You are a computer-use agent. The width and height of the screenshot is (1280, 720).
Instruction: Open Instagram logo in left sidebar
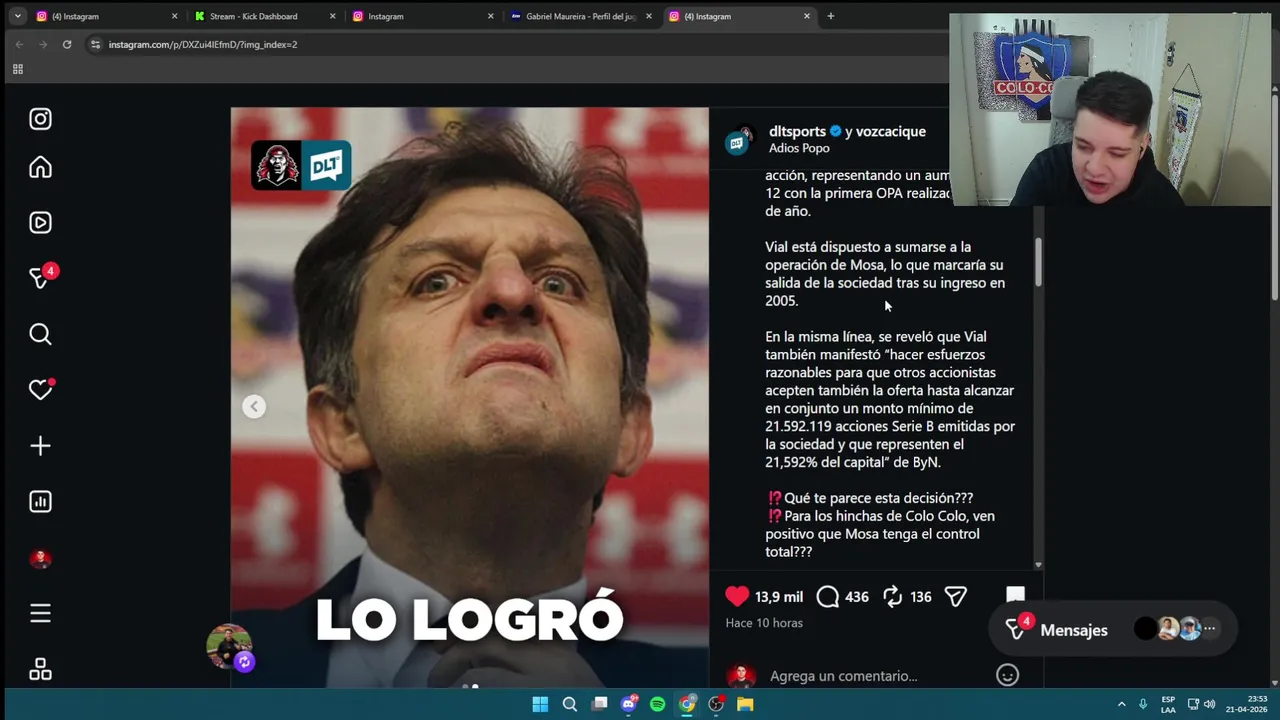click(40, 119)
